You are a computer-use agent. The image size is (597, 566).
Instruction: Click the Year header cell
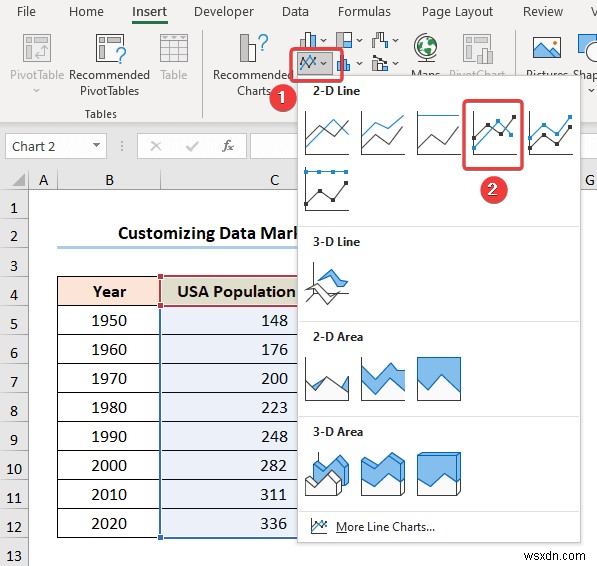(x=109, y=292)
